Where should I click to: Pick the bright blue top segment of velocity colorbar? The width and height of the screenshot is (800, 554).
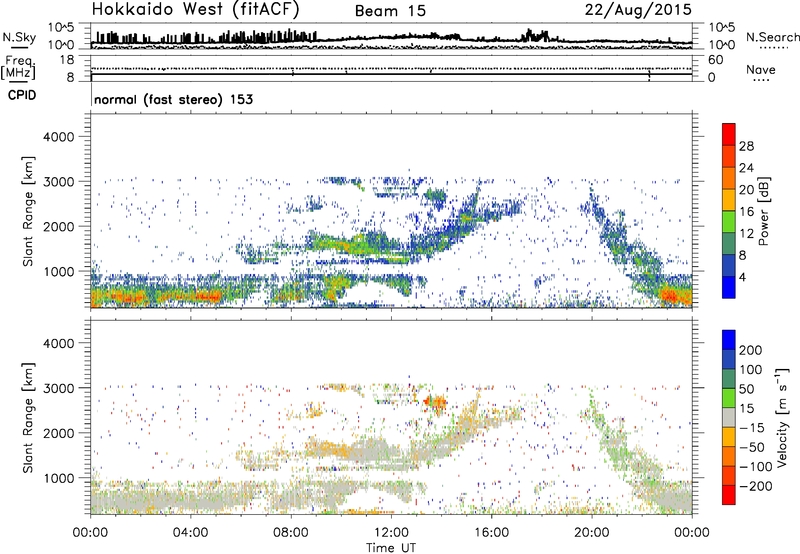(x=729, y=340)
